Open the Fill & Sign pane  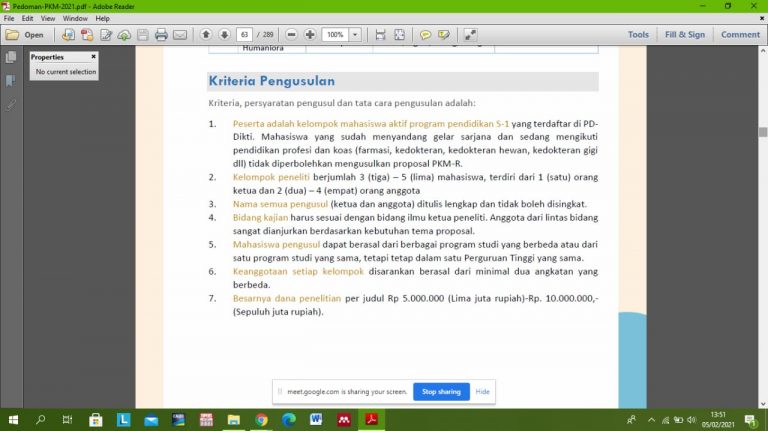(x=683, y=35)
